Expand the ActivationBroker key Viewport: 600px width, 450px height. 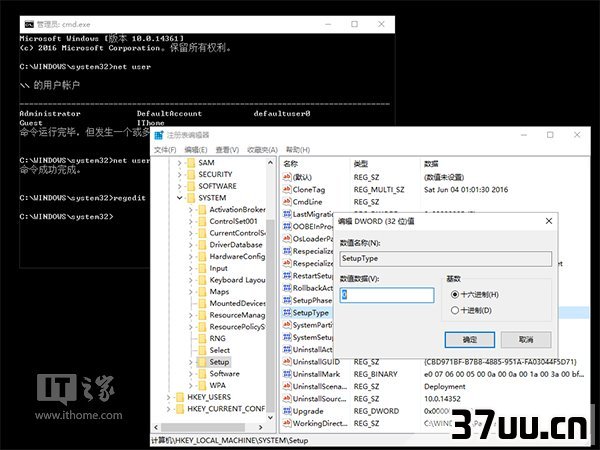[191, 210]
